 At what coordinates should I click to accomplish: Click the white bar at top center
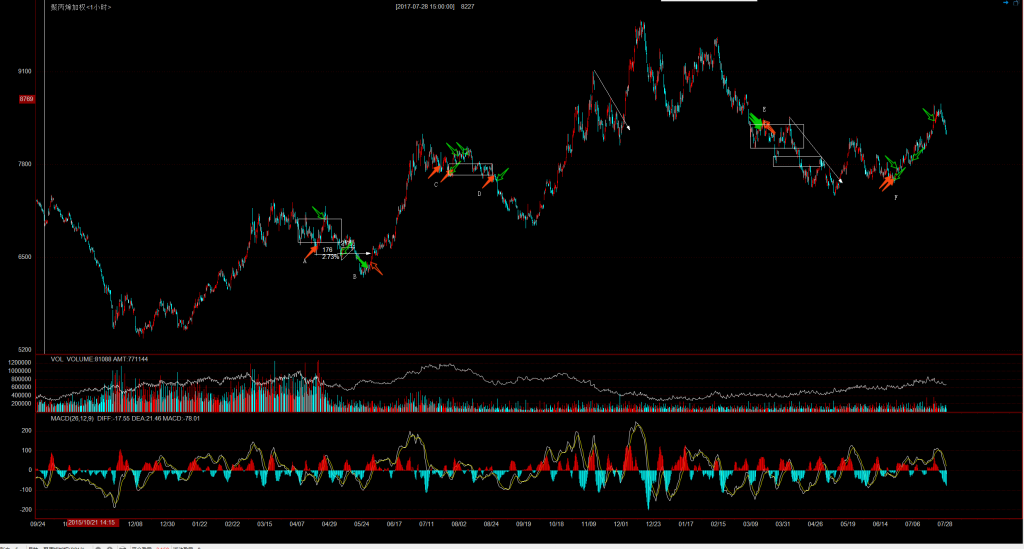702,1
